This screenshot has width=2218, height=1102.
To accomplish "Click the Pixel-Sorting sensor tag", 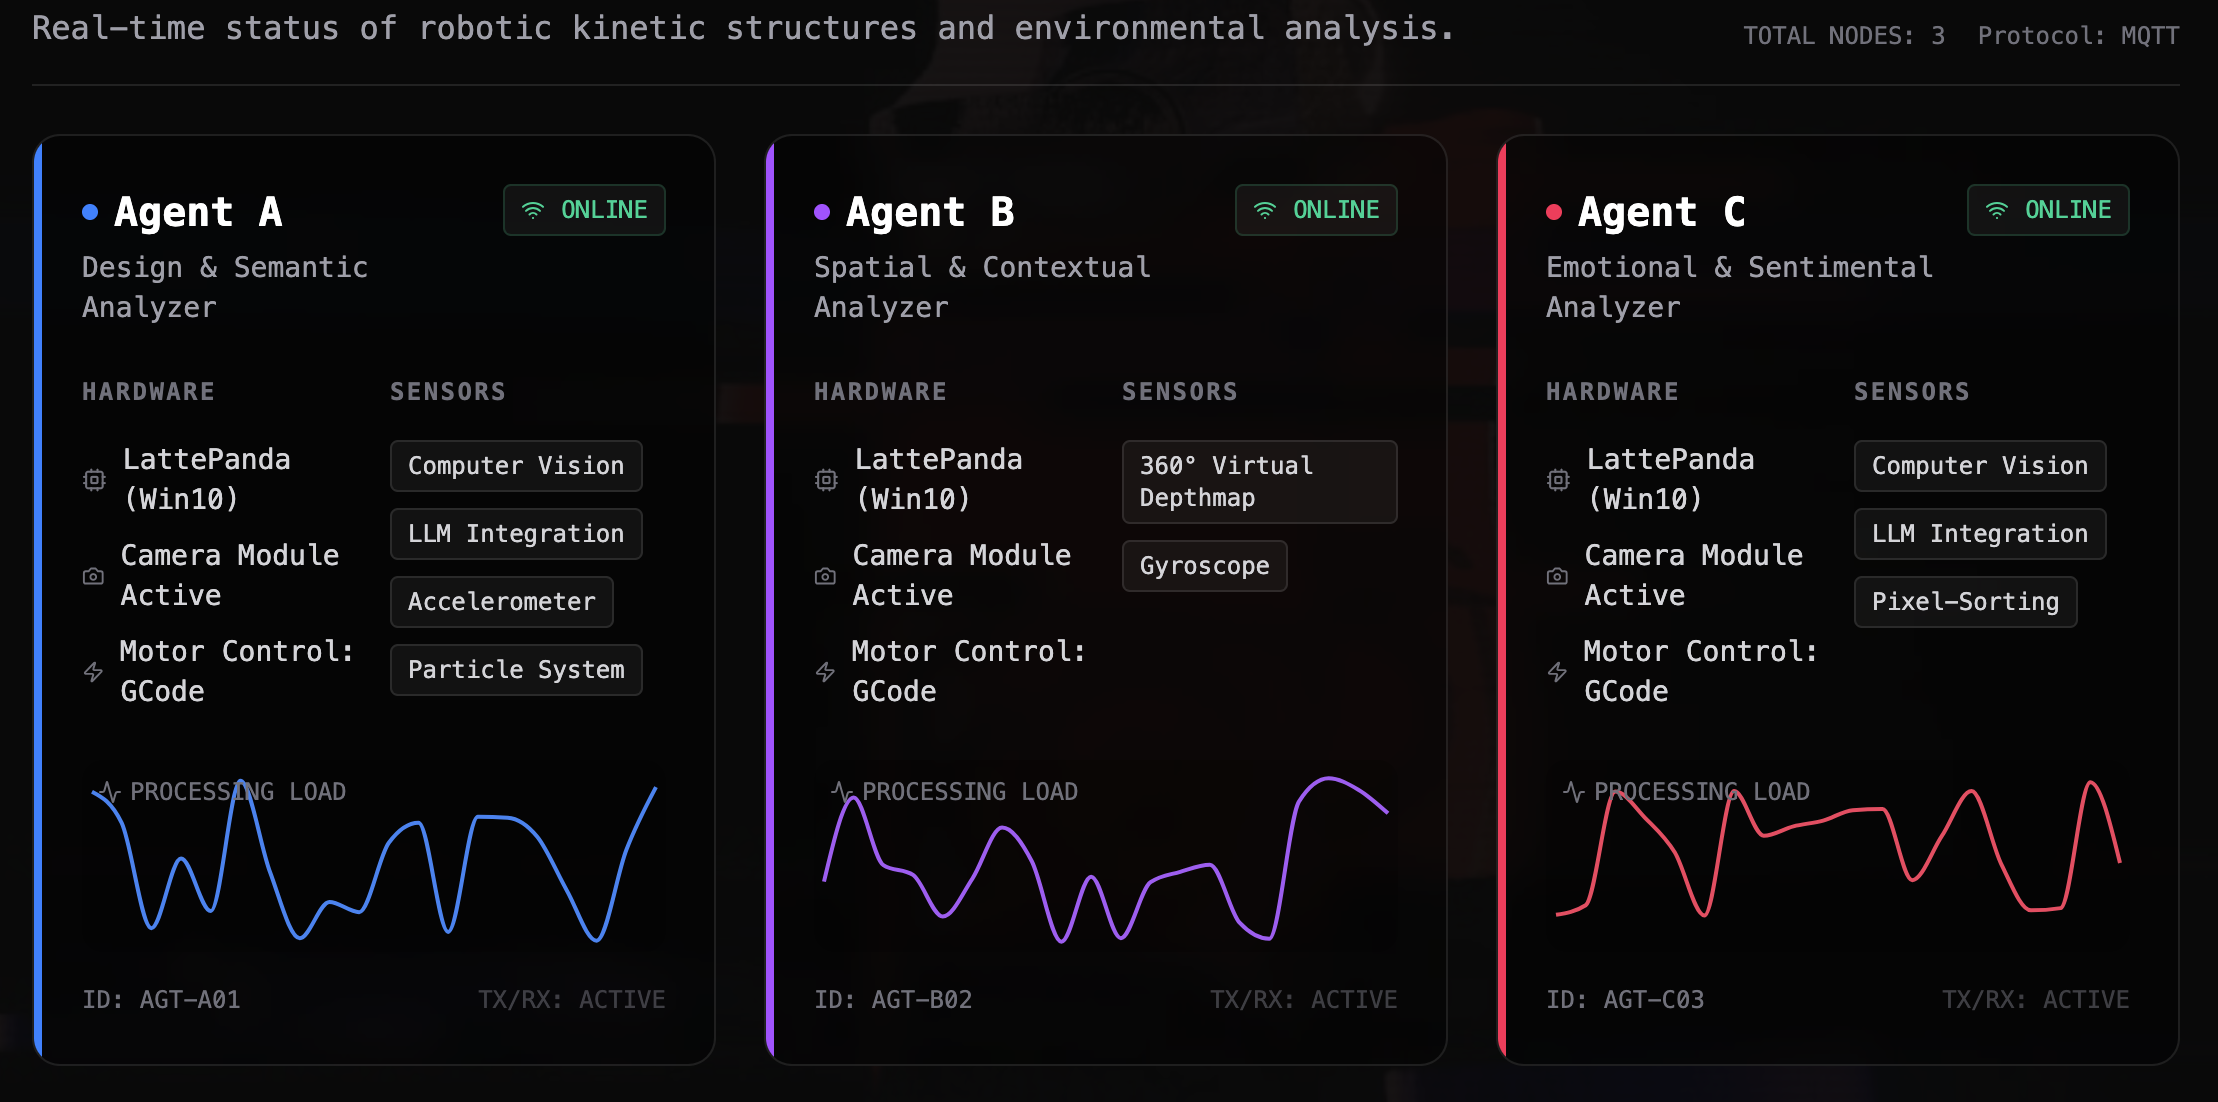I will 1965,602.
